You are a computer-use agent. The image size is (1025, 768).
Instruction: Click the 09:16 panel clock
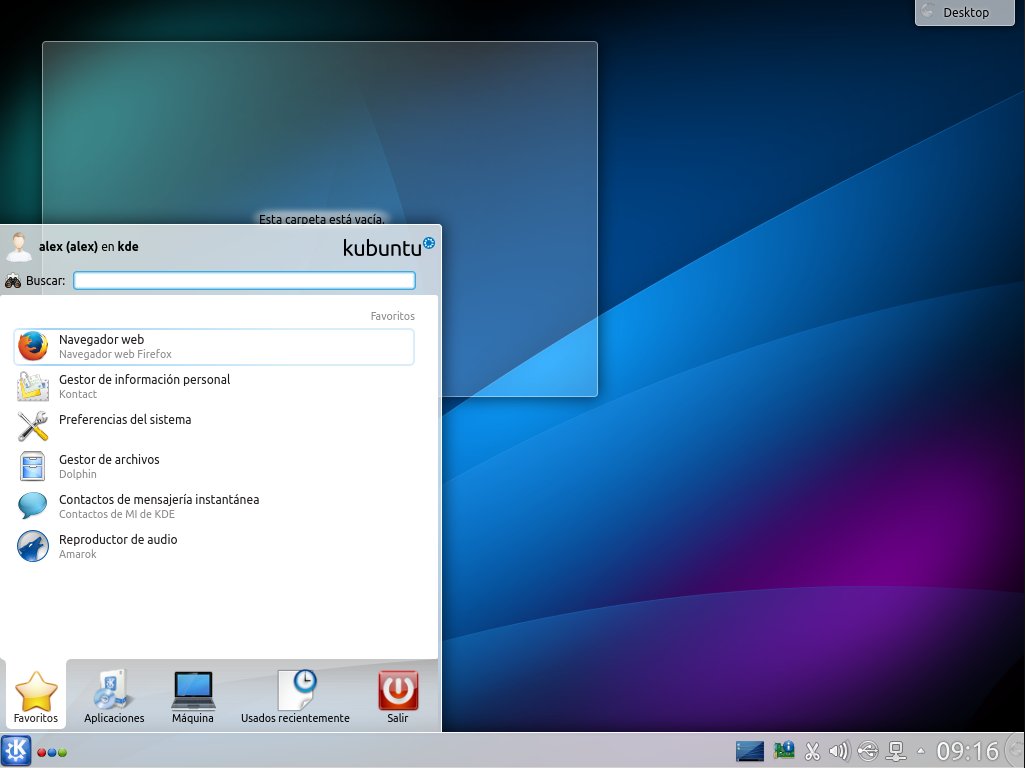tap(968, 751)
